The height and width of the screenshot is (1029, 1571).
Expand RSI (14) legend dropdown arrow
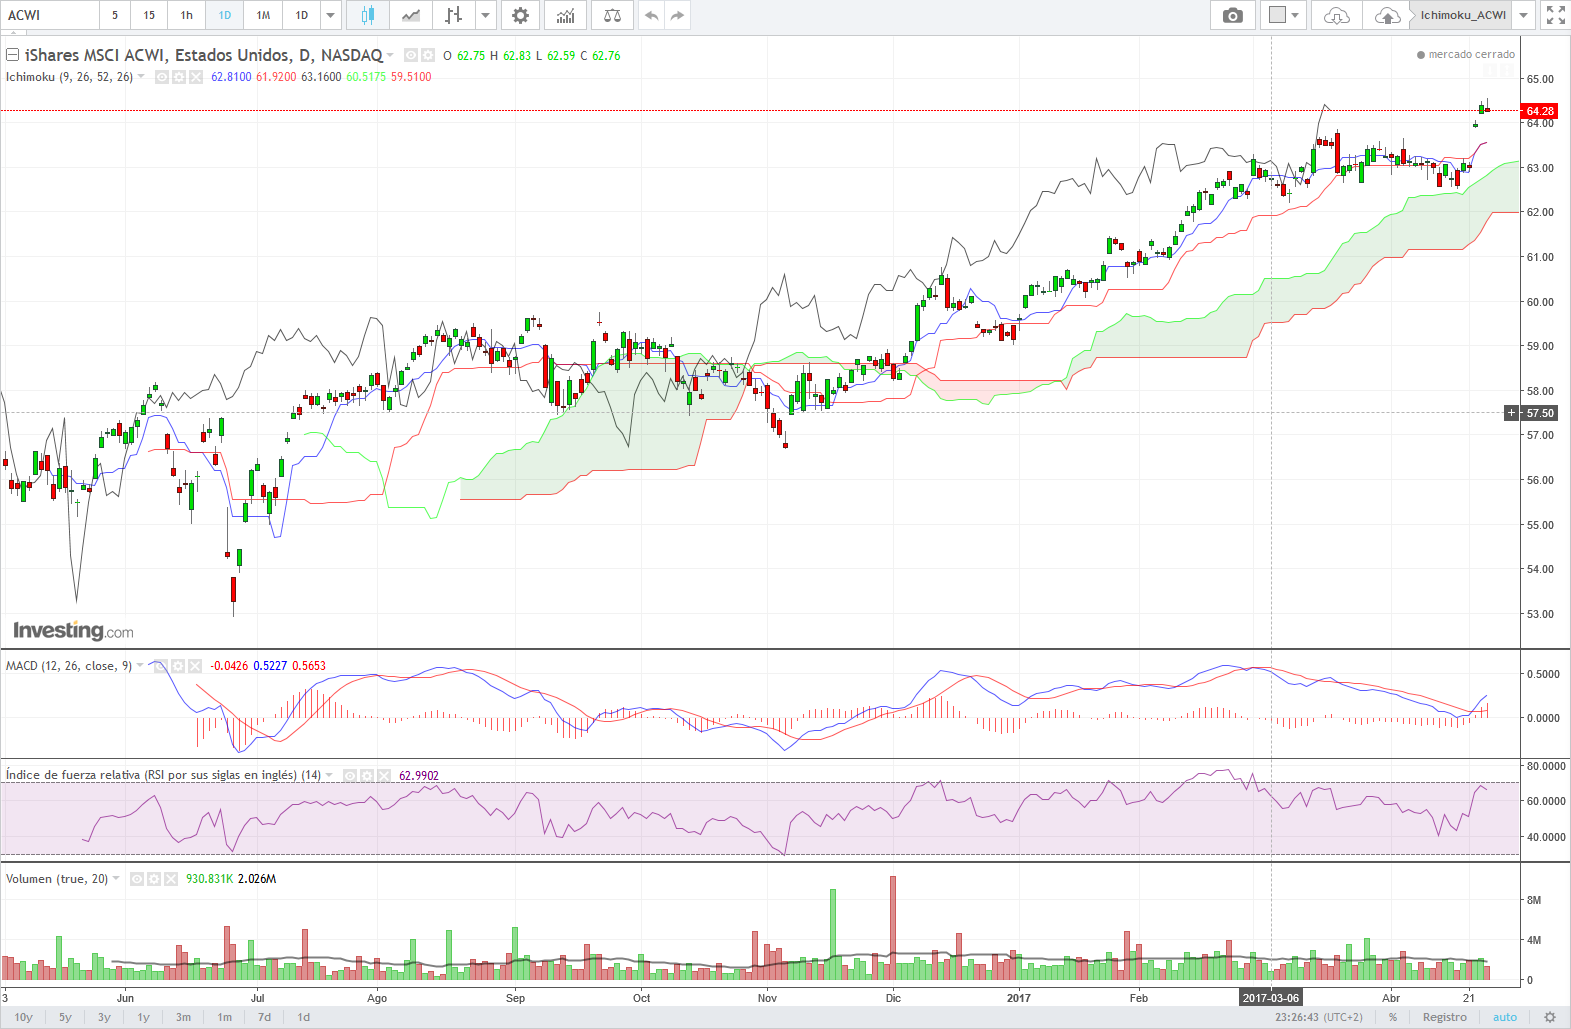point(329,776)
